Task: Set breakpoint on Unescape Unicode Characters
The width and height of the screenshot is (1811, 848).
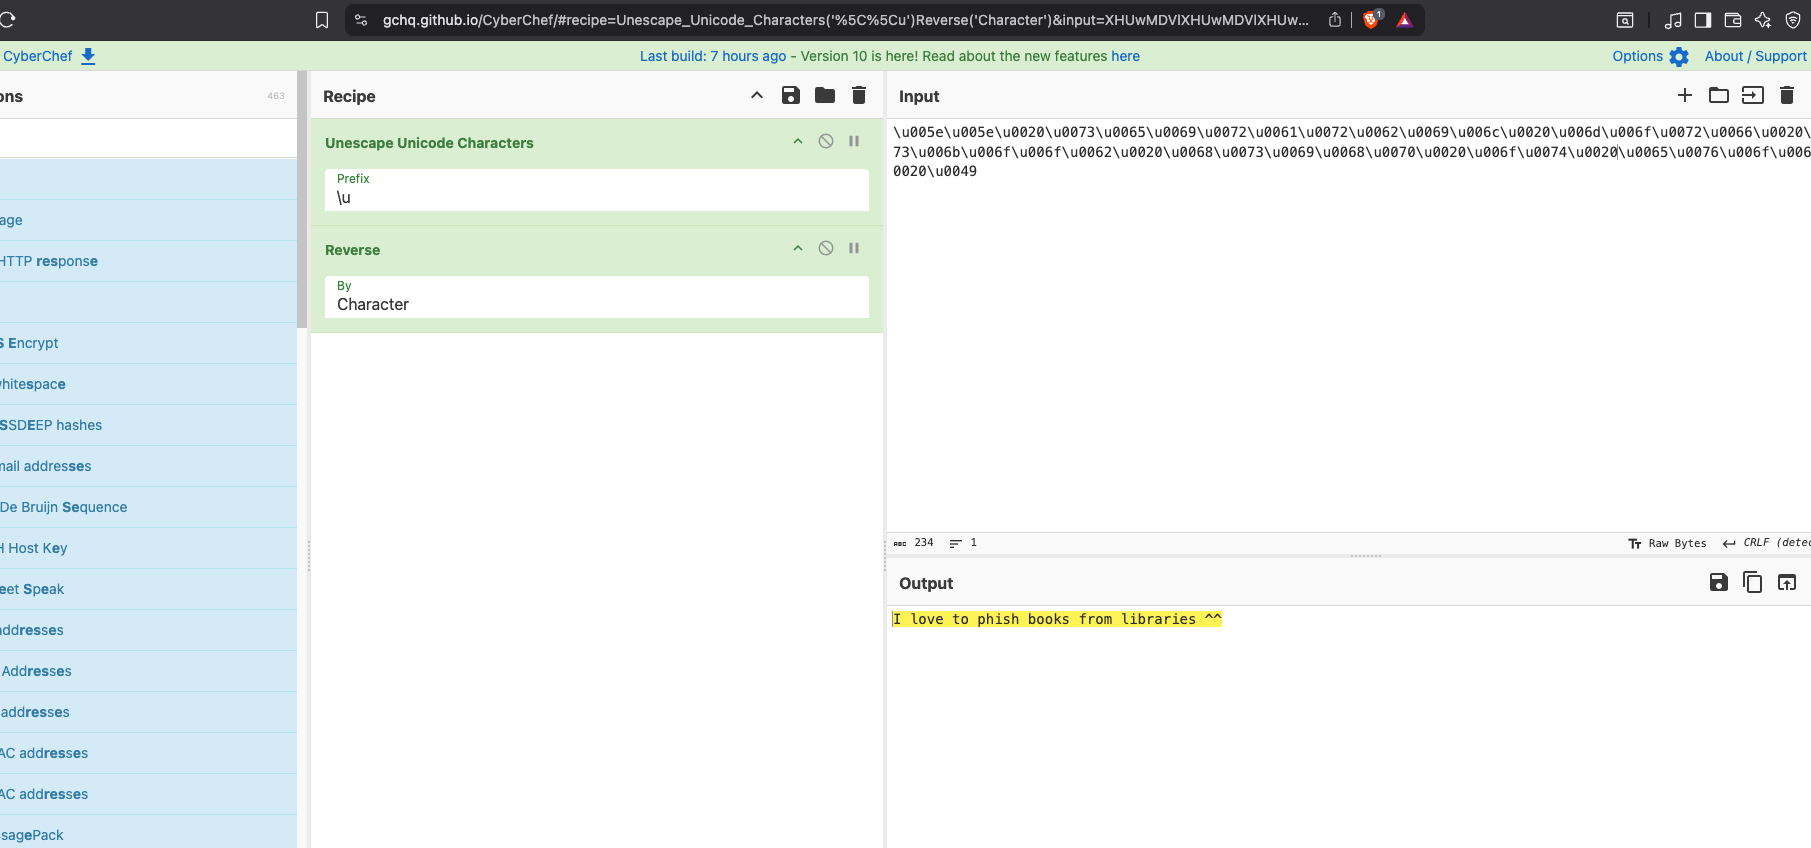Action: [x=854, y=141]
